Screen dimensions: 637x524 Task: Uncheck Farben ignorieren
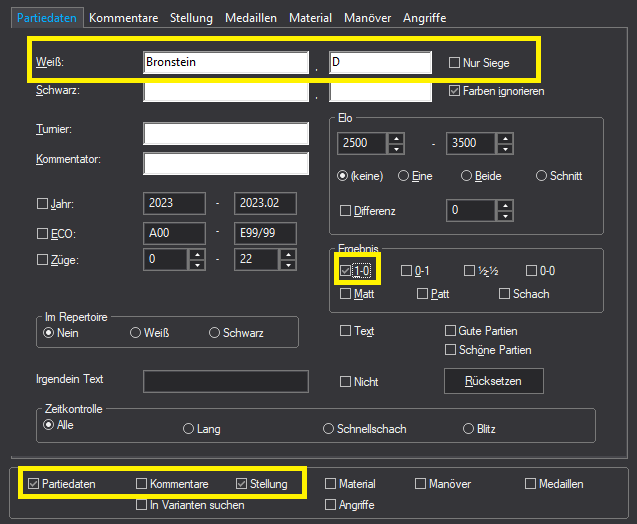tap(455, 91)
